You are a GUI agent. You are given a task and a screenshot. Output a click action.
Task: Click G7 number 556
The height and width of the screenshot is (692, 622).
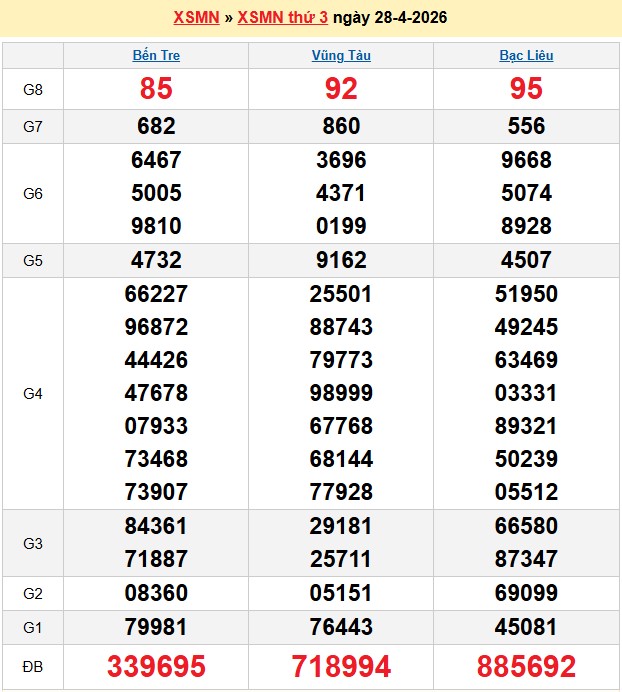point(526,126)
